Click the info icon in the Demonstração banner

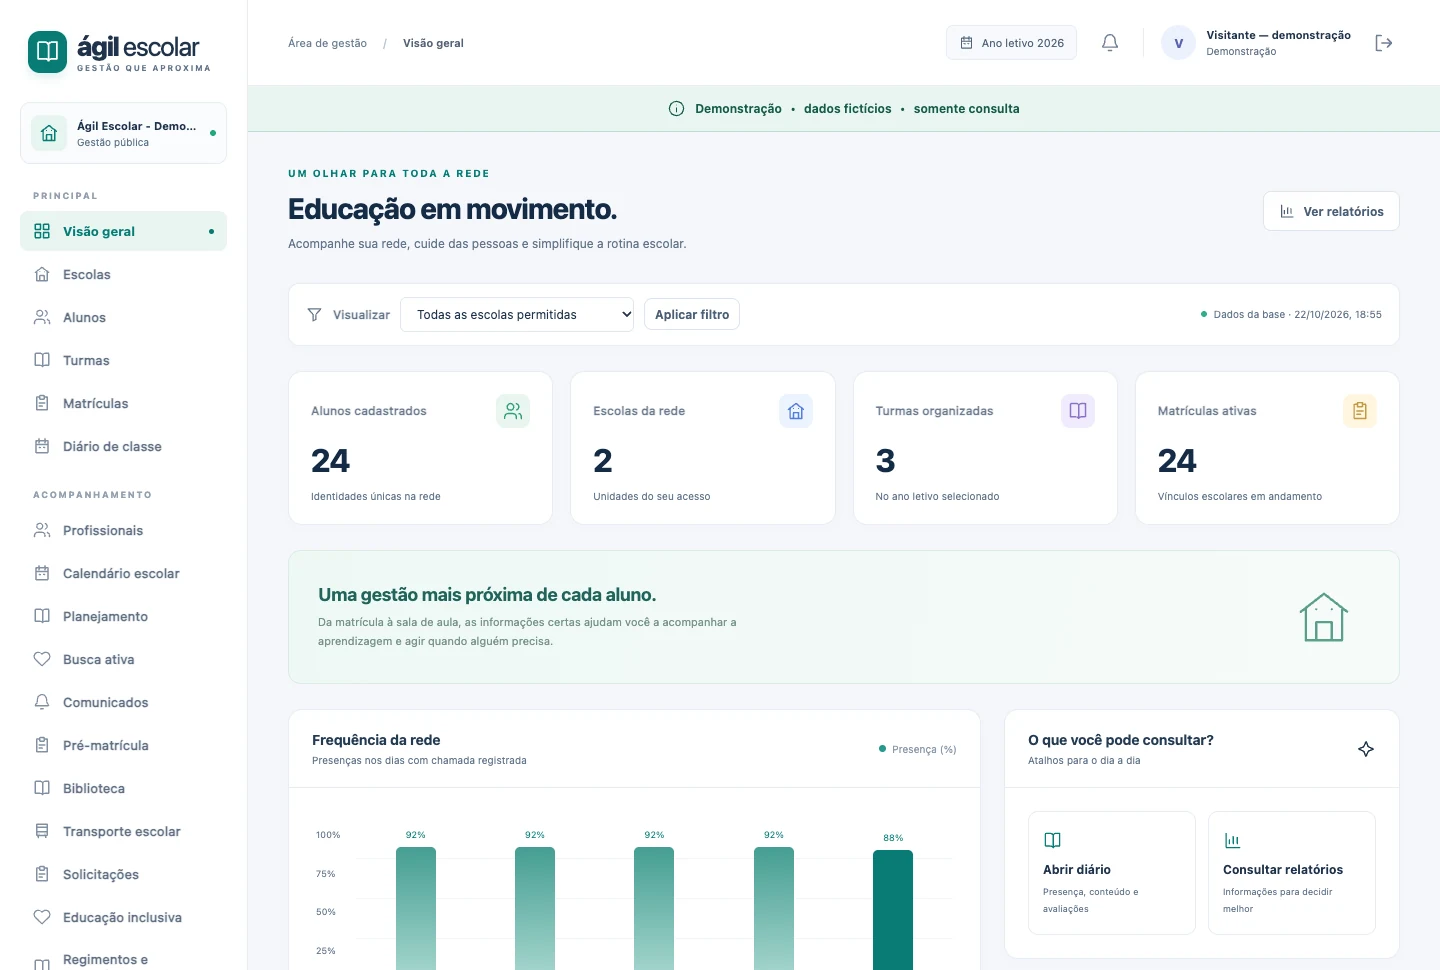click(676, 109)
